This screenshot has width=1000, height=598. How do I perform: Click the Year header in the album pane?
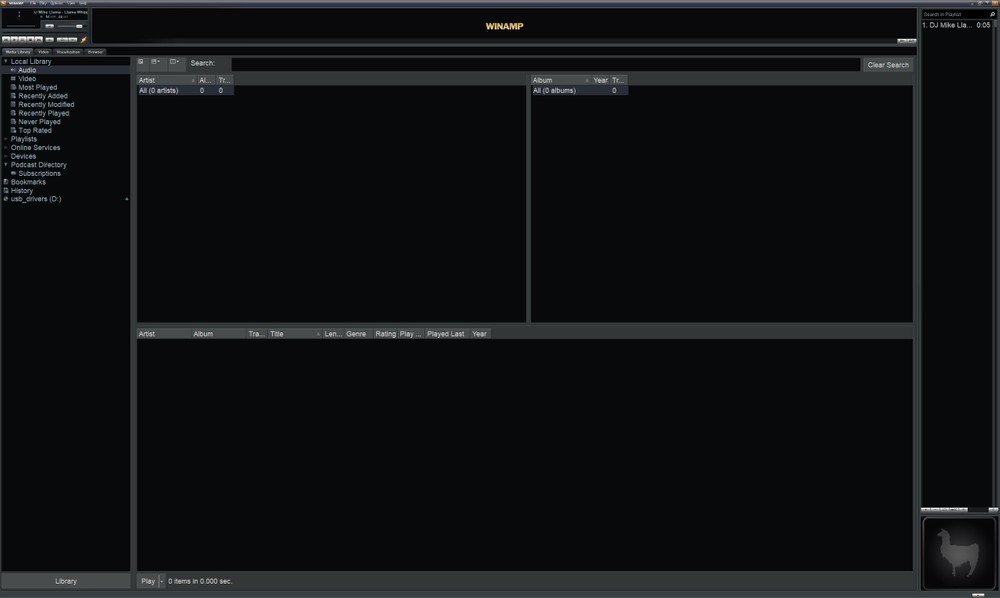pyautogui.click(x=600, y=80)
